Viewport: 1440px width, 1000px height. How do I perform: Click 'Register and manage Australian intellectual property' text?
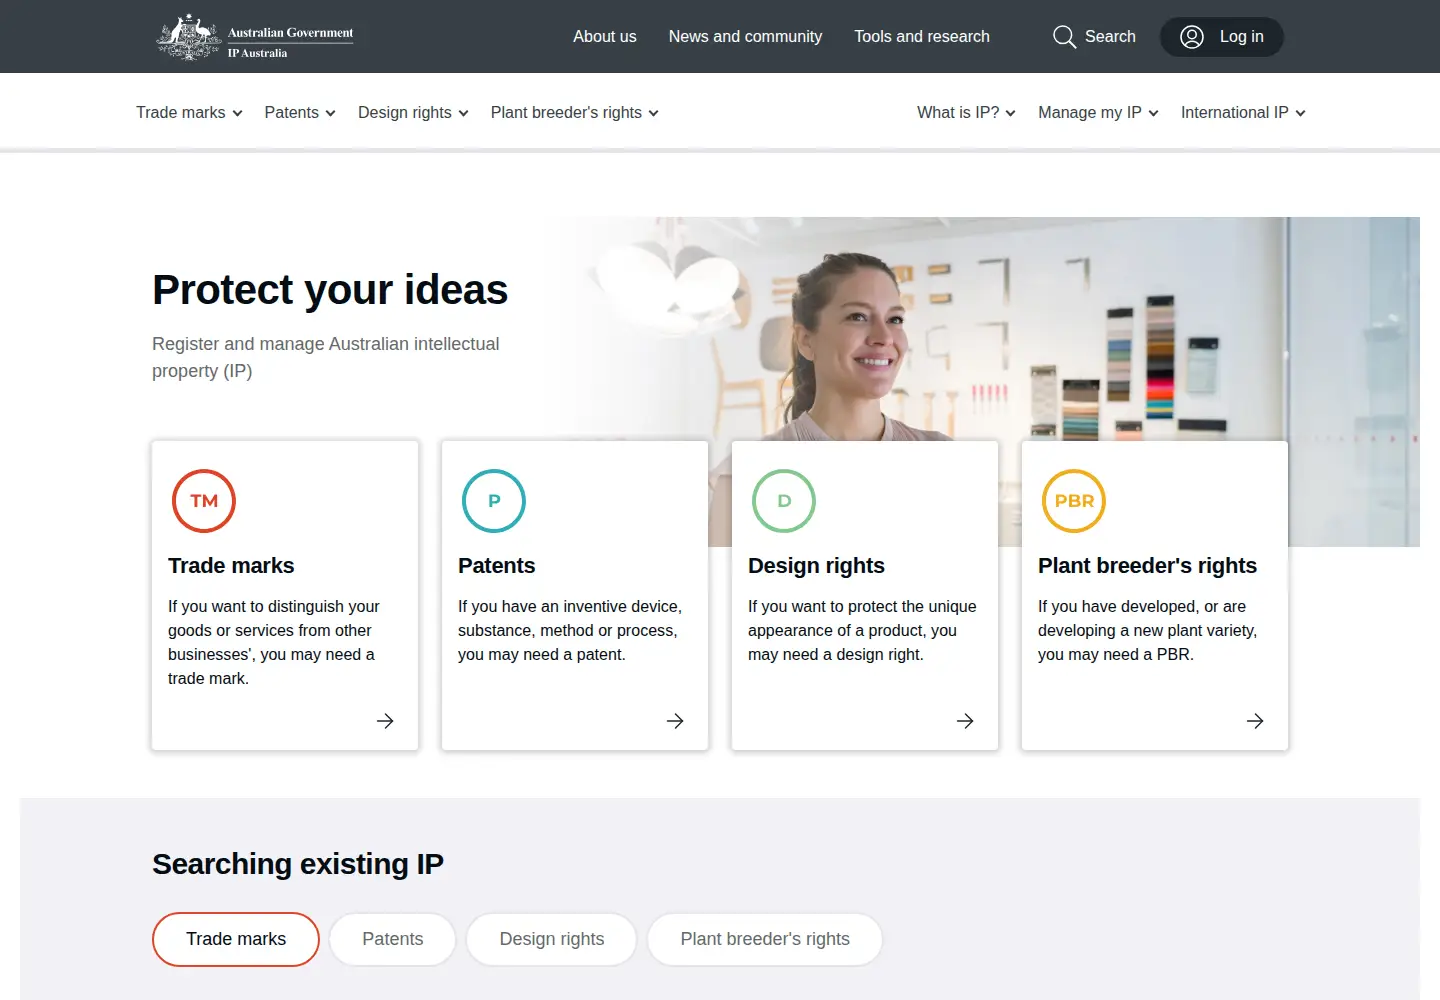[326, 357]
